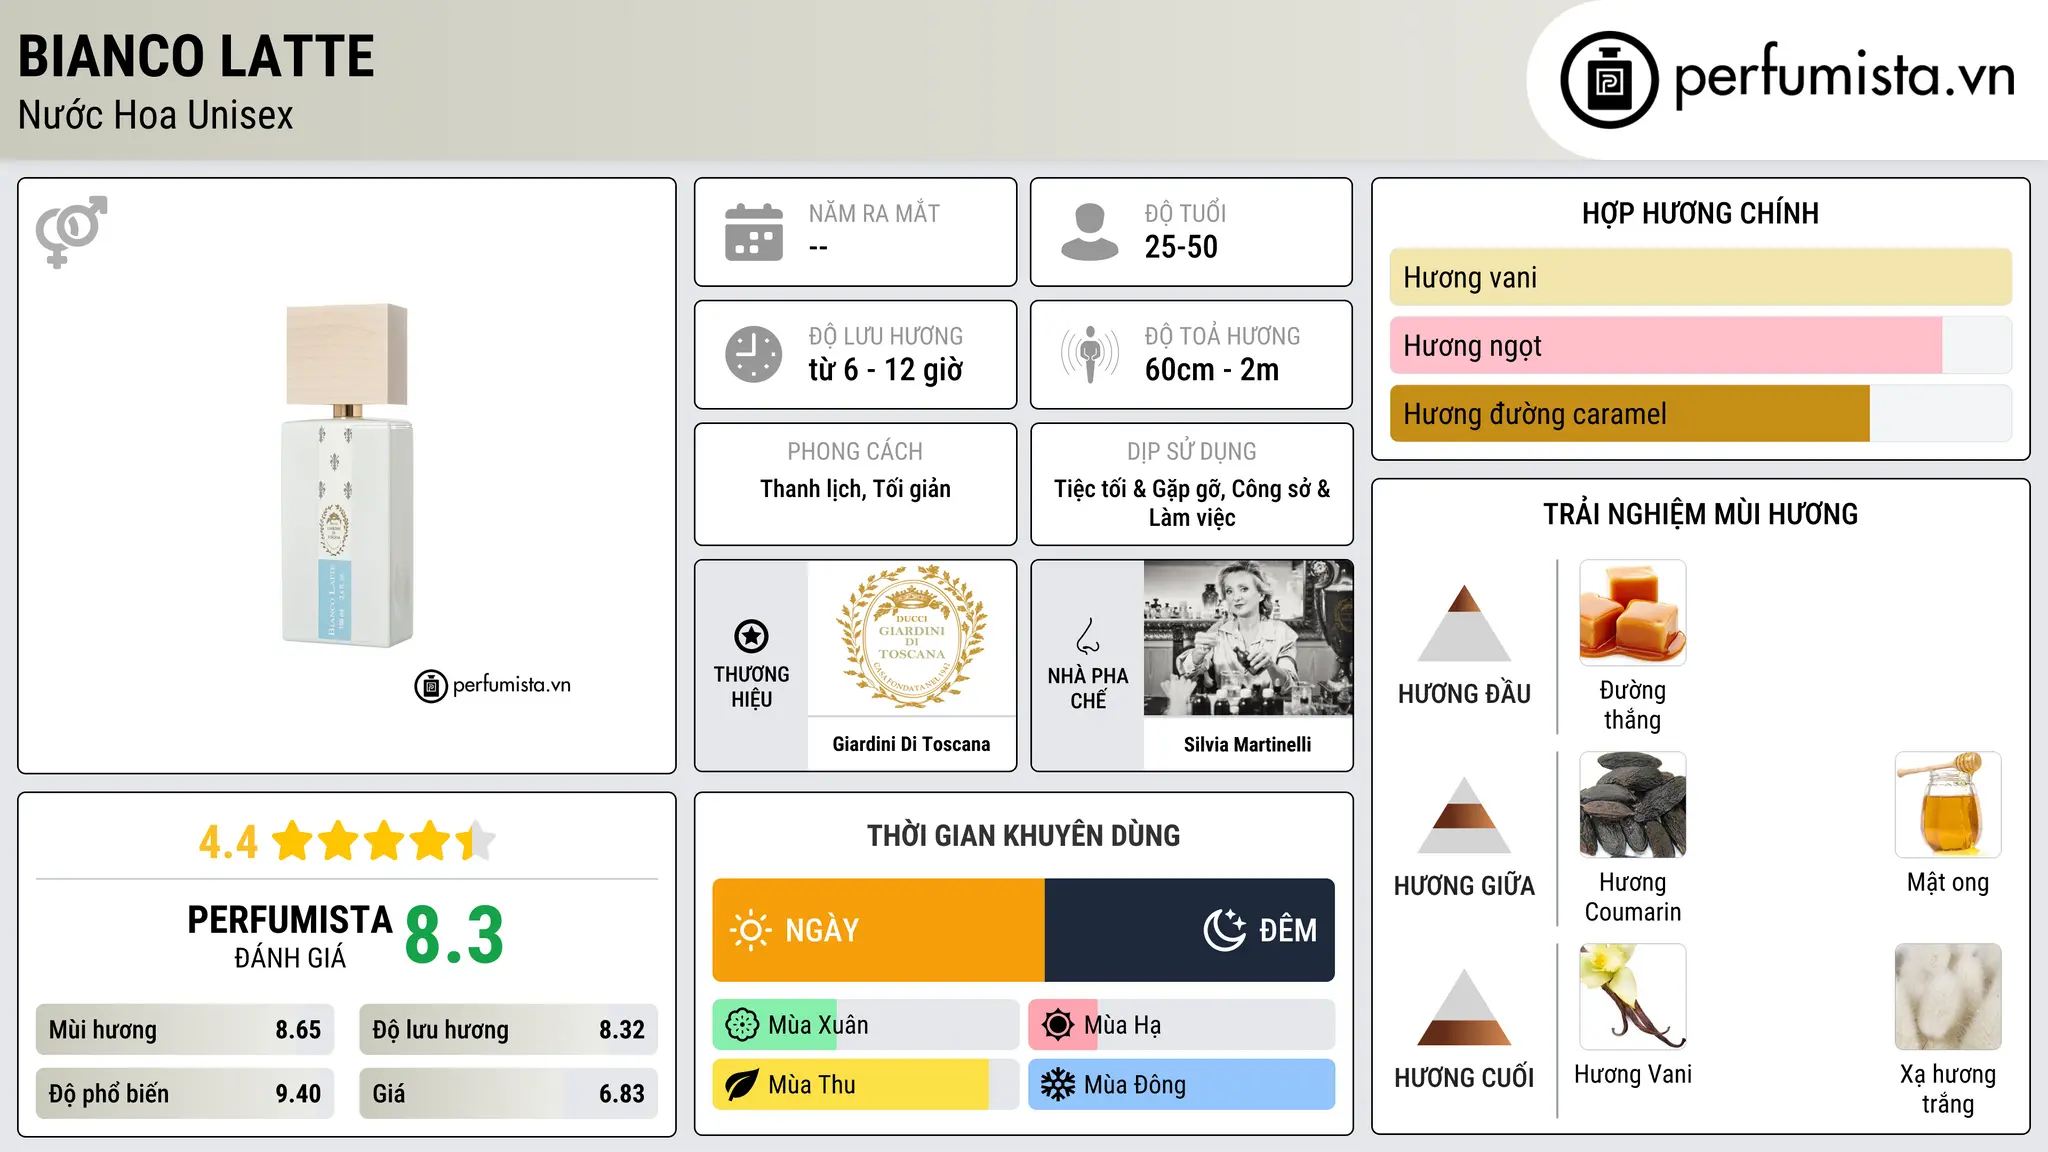Click the từ 6 - 12 giờ longevity value
Viewport: 2048px width, 1152px height.
(x=886, y=370)
